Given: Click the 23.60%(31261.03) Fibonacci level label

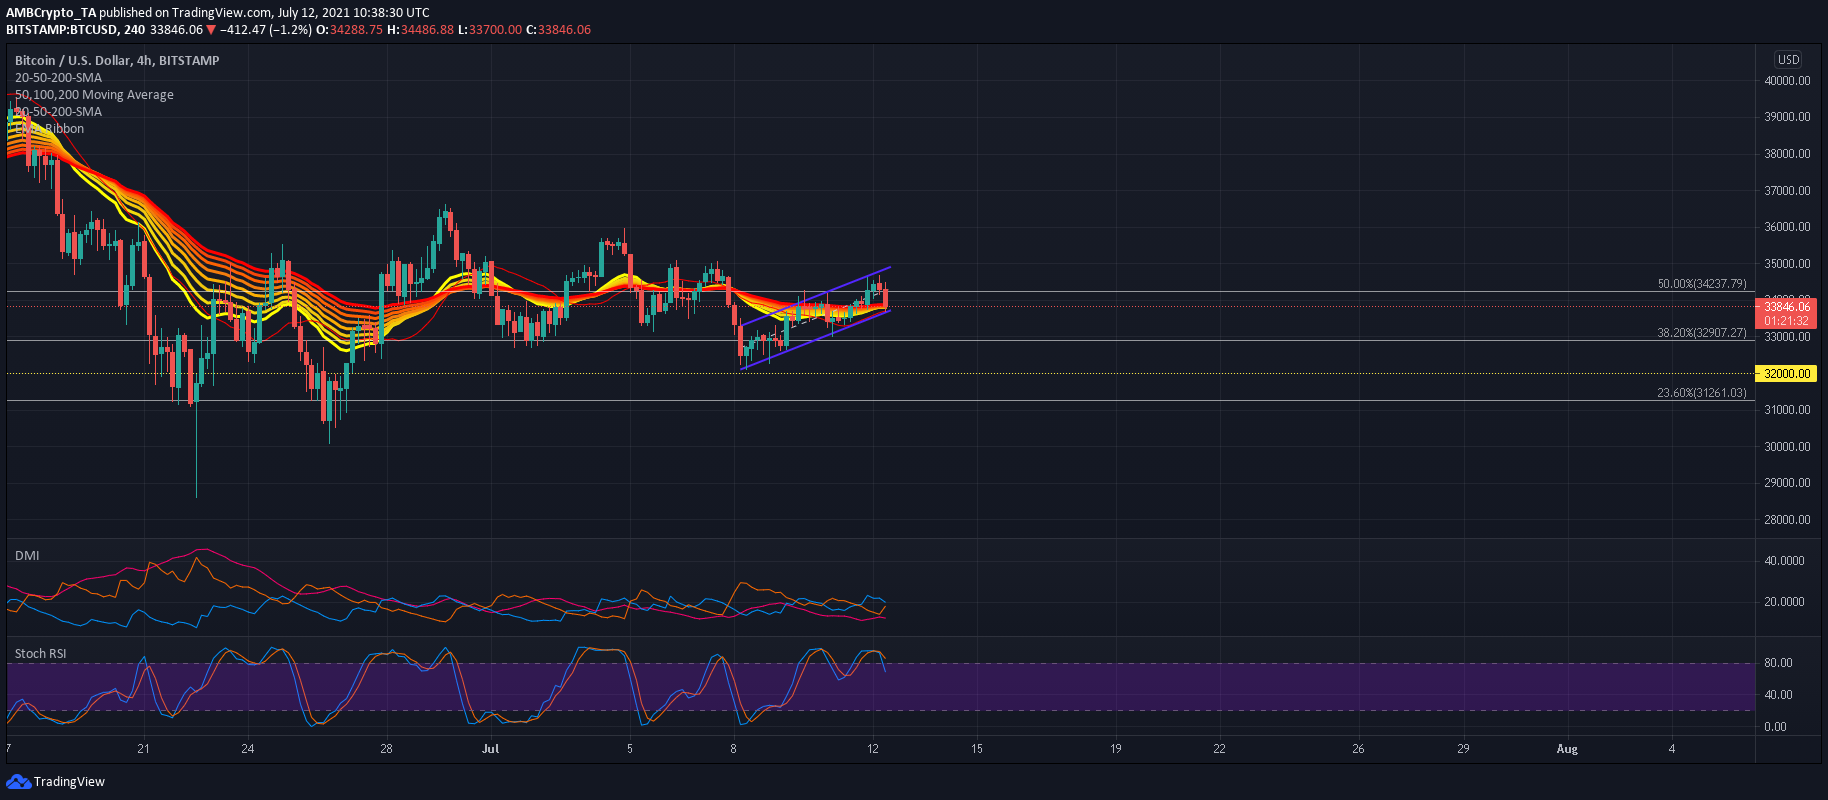Looking at the screenshot, I should point(1702,393).
